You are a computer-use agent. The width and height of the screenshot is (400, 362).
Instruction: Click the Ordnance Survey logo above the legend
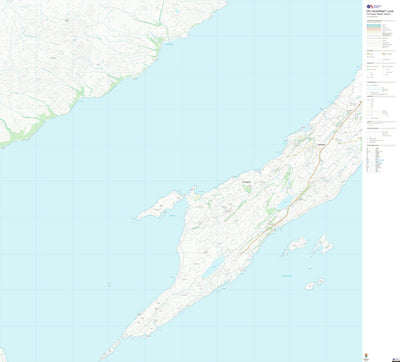click(374, 6)
